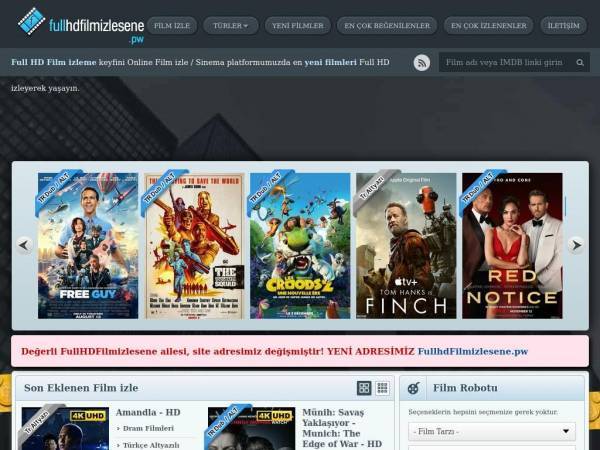Open the YENİ FİLMLER menu
Image resolution: width=600 pixels, height=450 pixels.
pyautogui.click(x=298, y=26)
